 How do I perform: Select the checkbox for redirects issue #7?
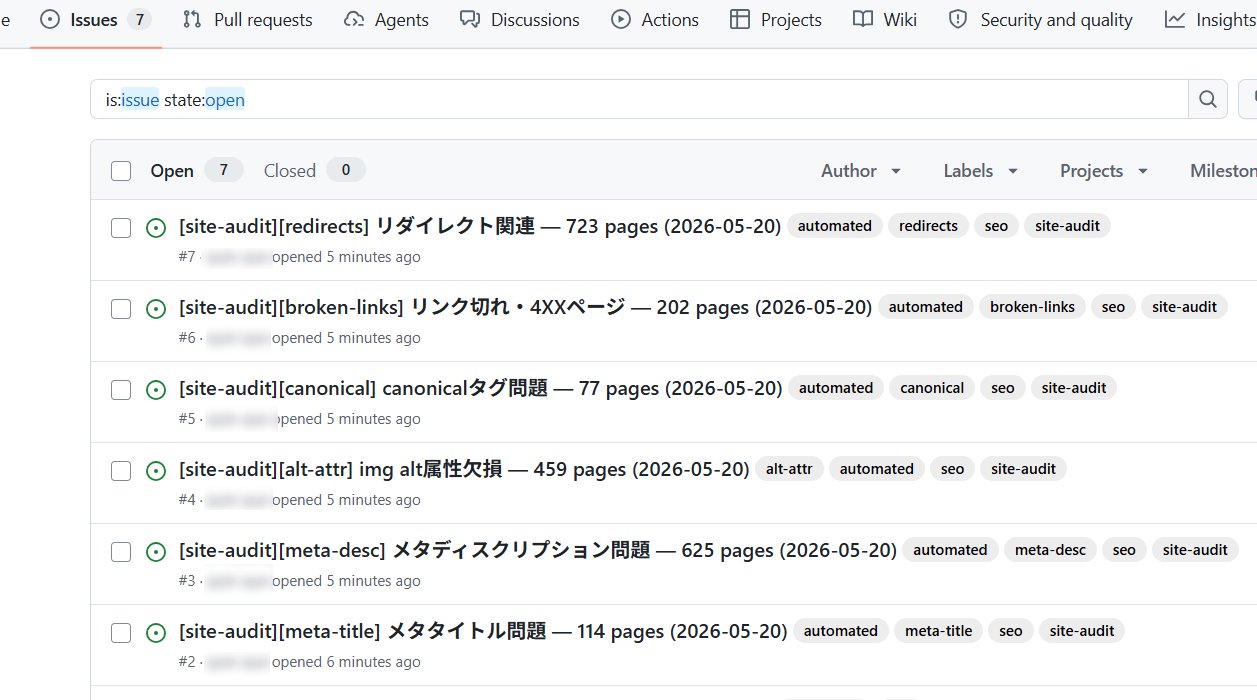(x=121, y=228)
